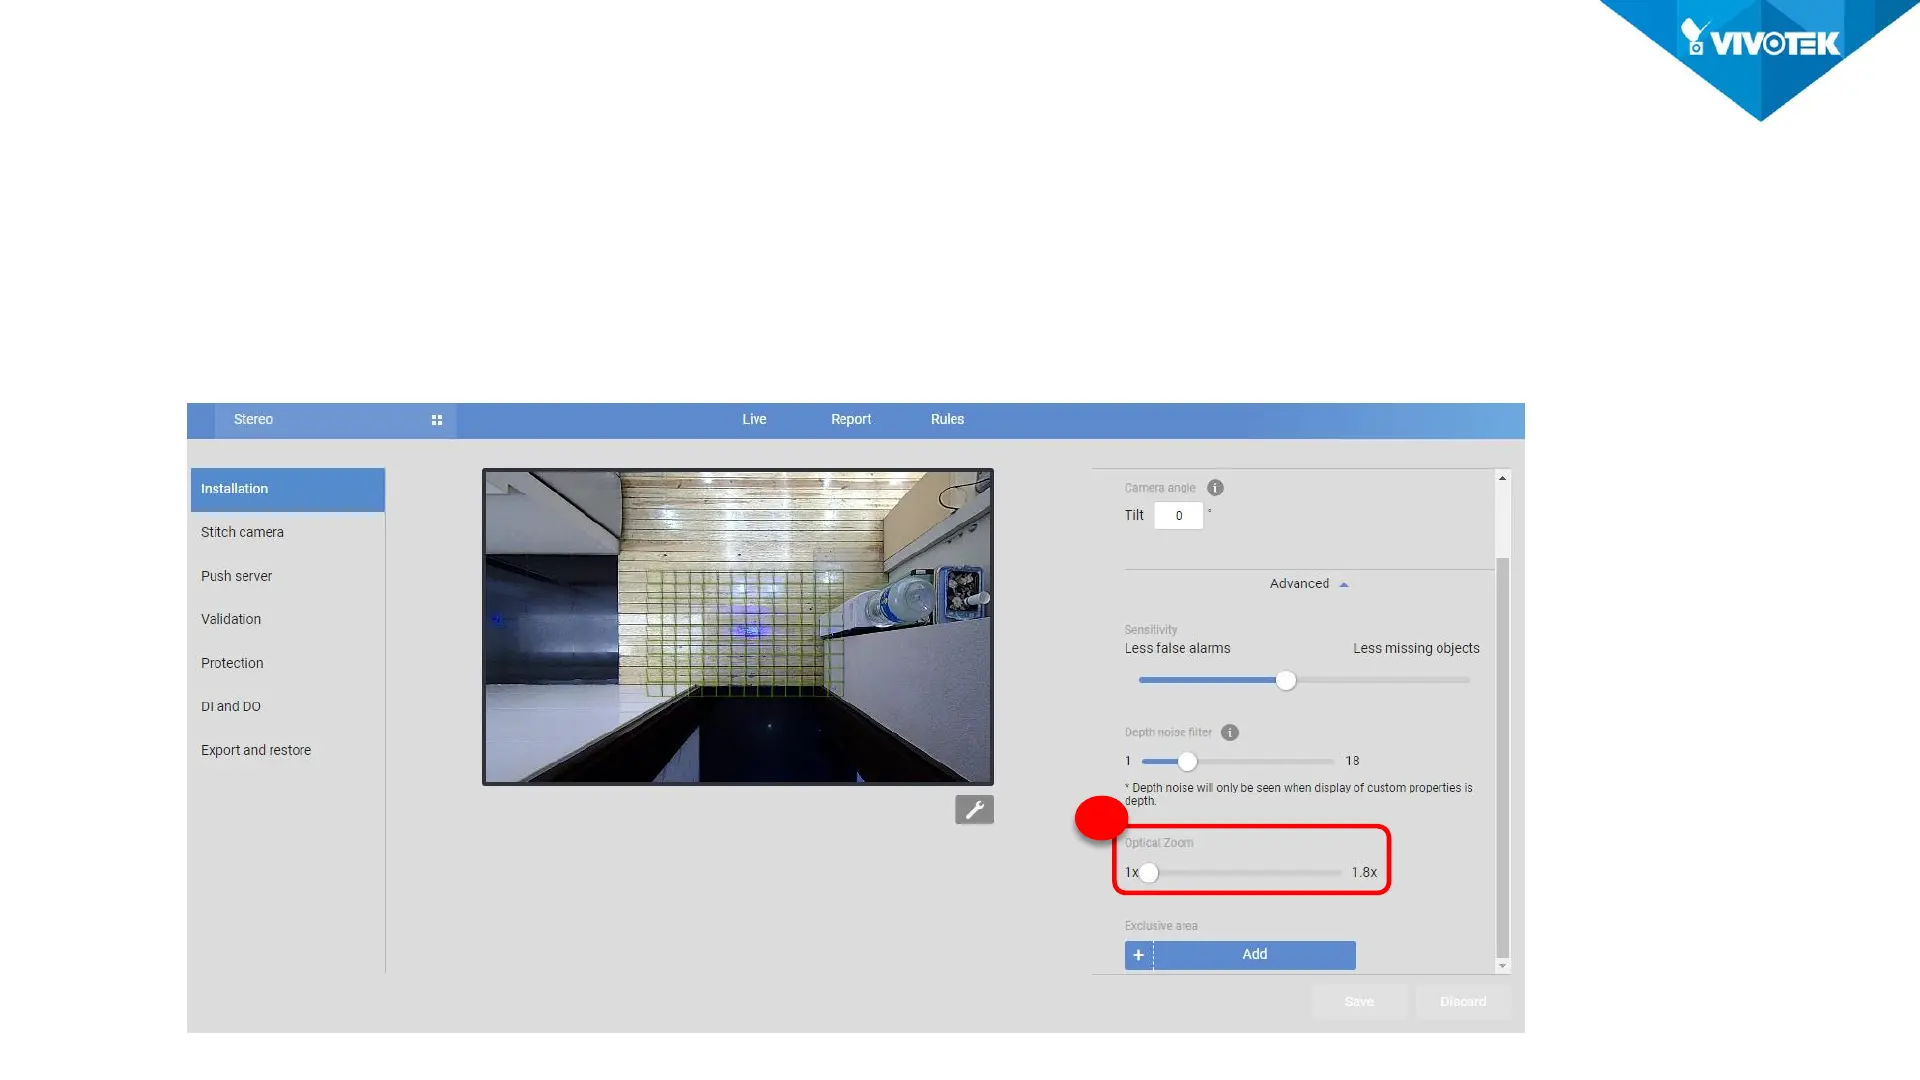This screenshot has height=1080, width=1920.
Task: Open the grid menu icon beside Stereo
Action: click(436, 420)
